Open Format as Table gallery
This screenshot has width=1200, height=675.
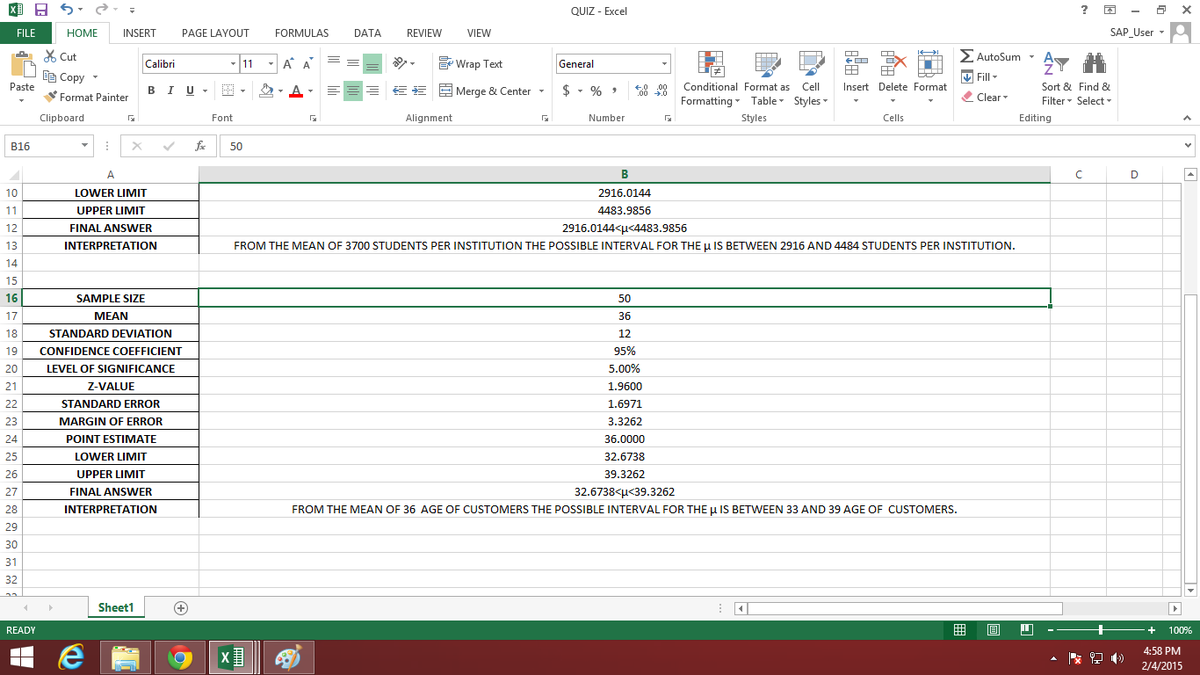tap(768, 78)
